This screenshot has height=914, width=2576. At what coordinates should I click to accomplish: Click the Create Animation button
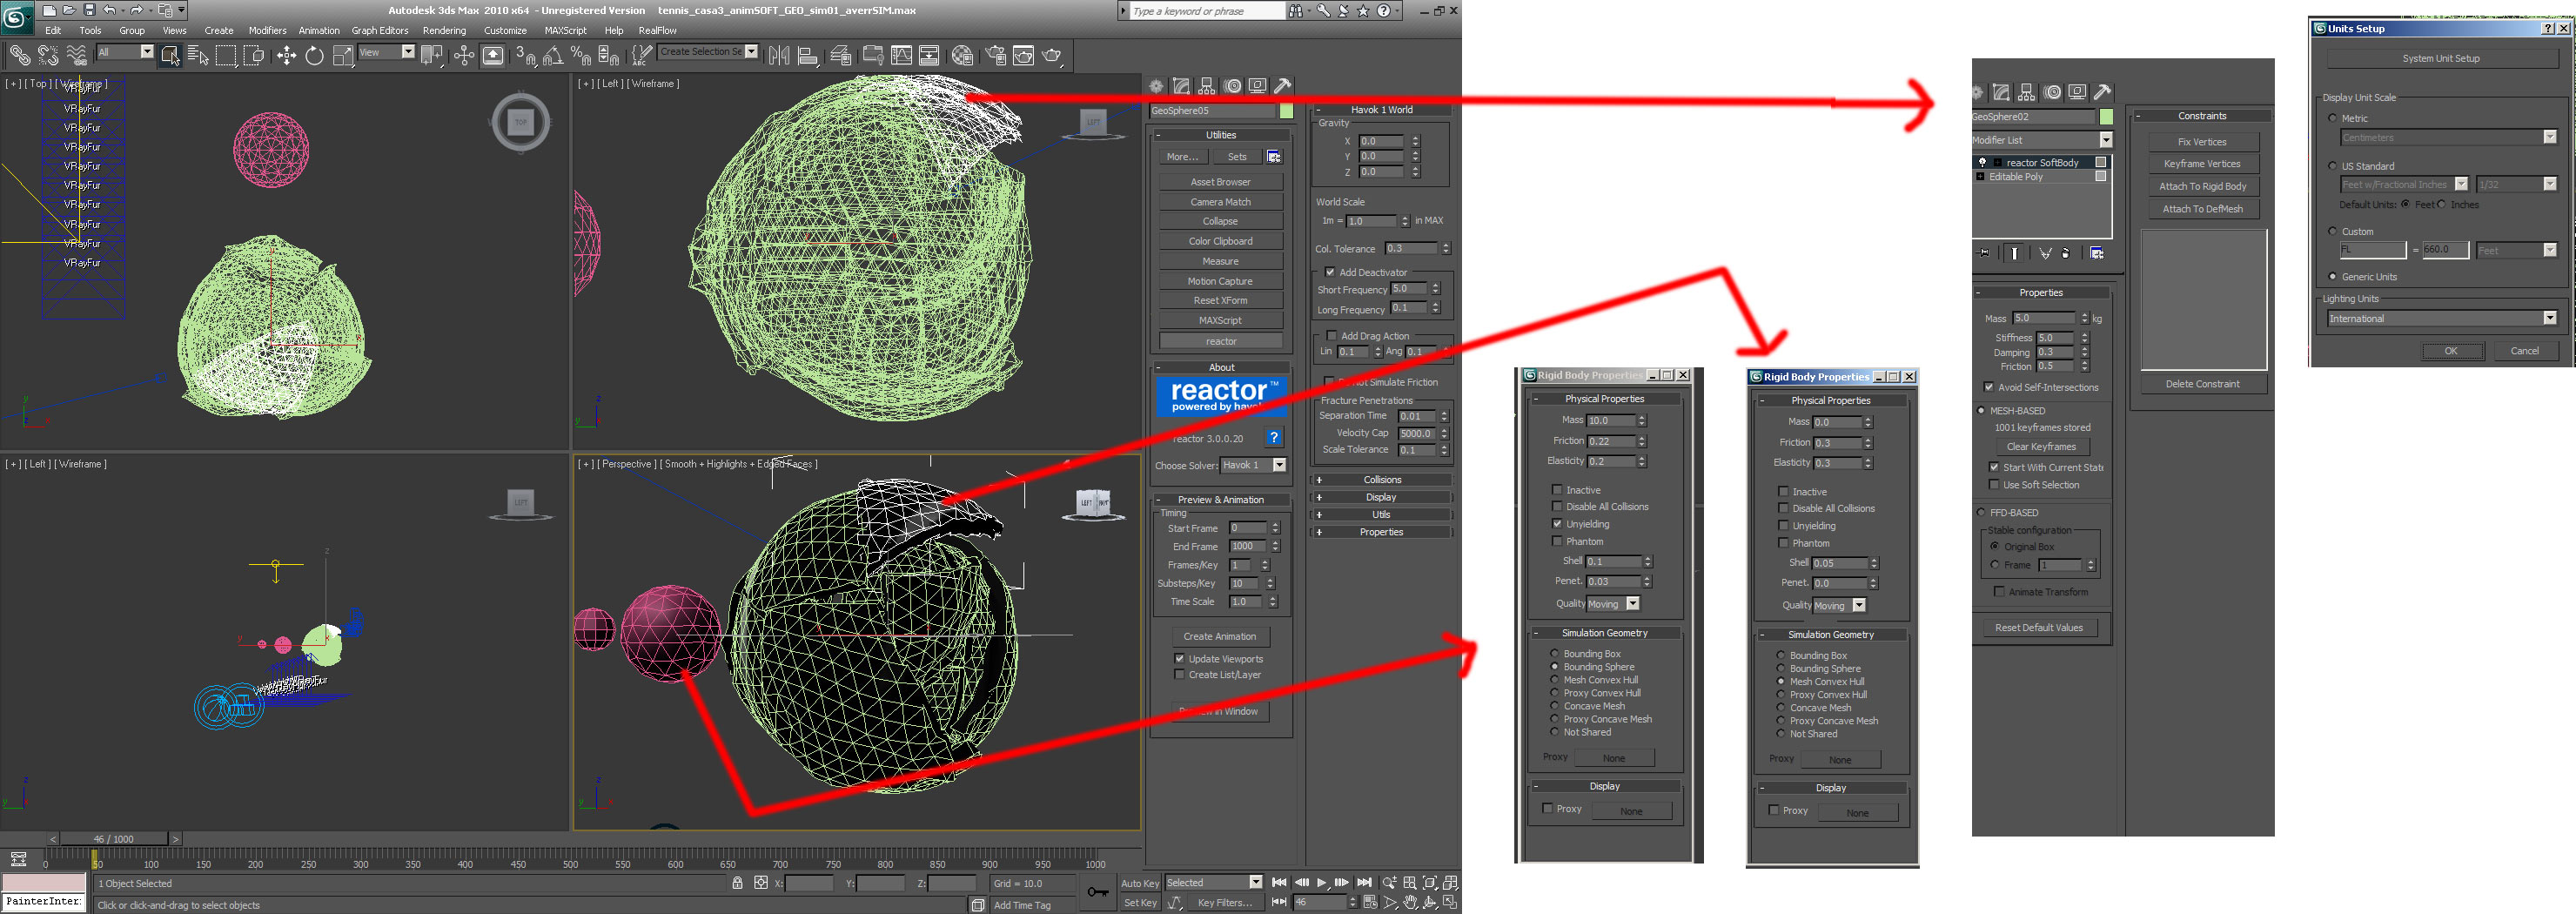click(x=1220, y=636)
